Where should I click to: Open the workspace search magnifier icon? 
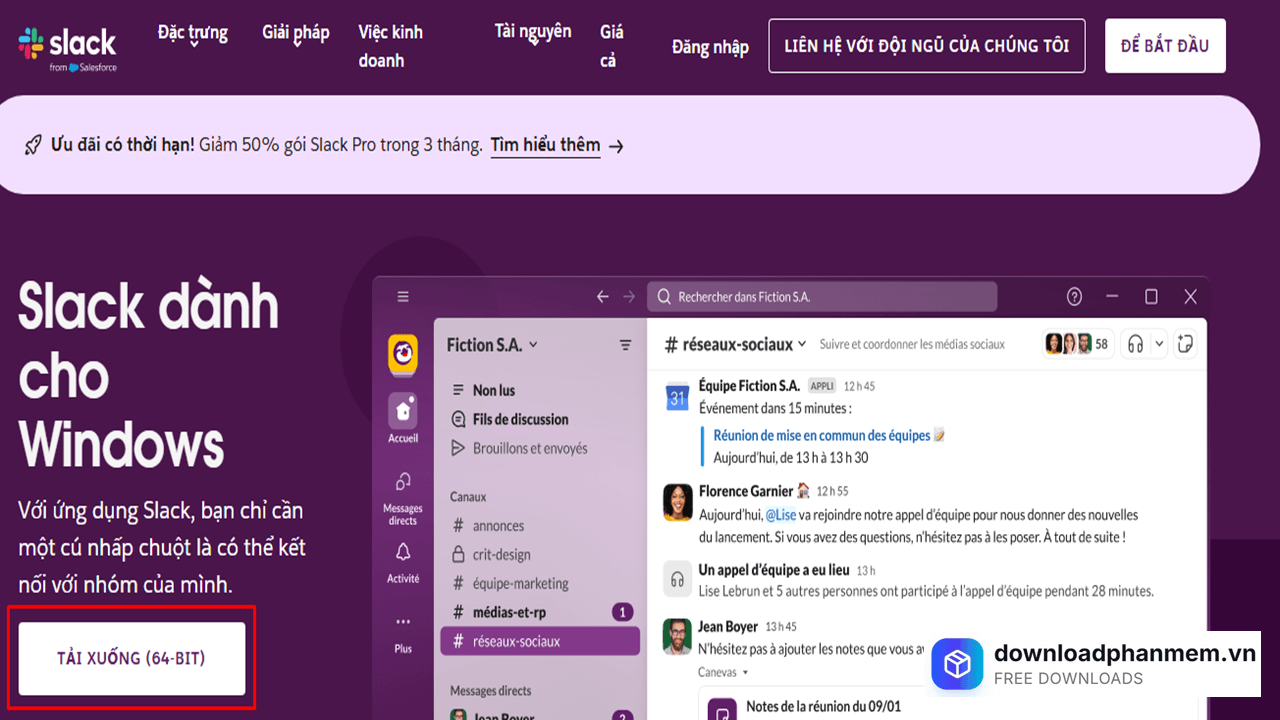663,296
